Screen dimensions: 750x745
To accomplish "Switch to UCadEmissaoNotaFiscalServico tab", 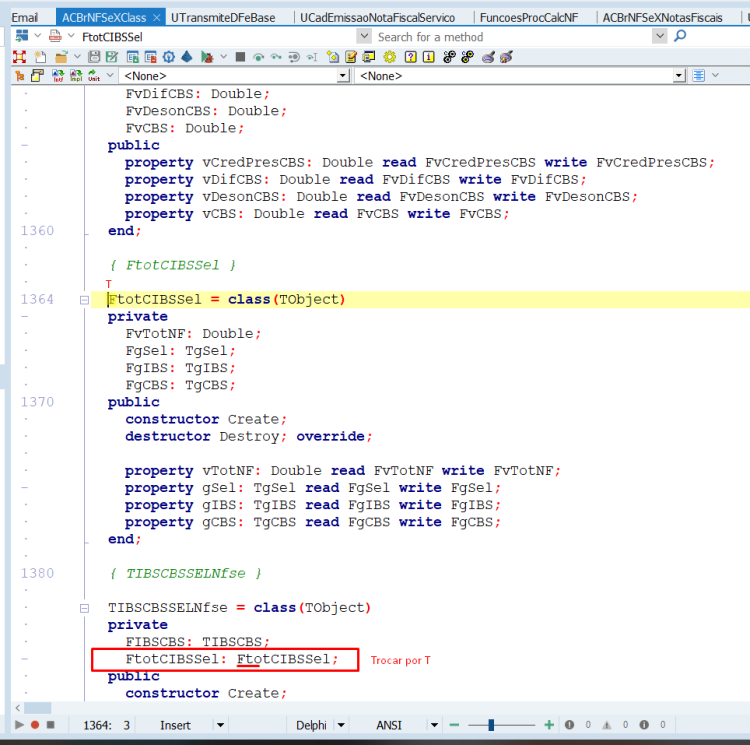I will pos(377,18).
